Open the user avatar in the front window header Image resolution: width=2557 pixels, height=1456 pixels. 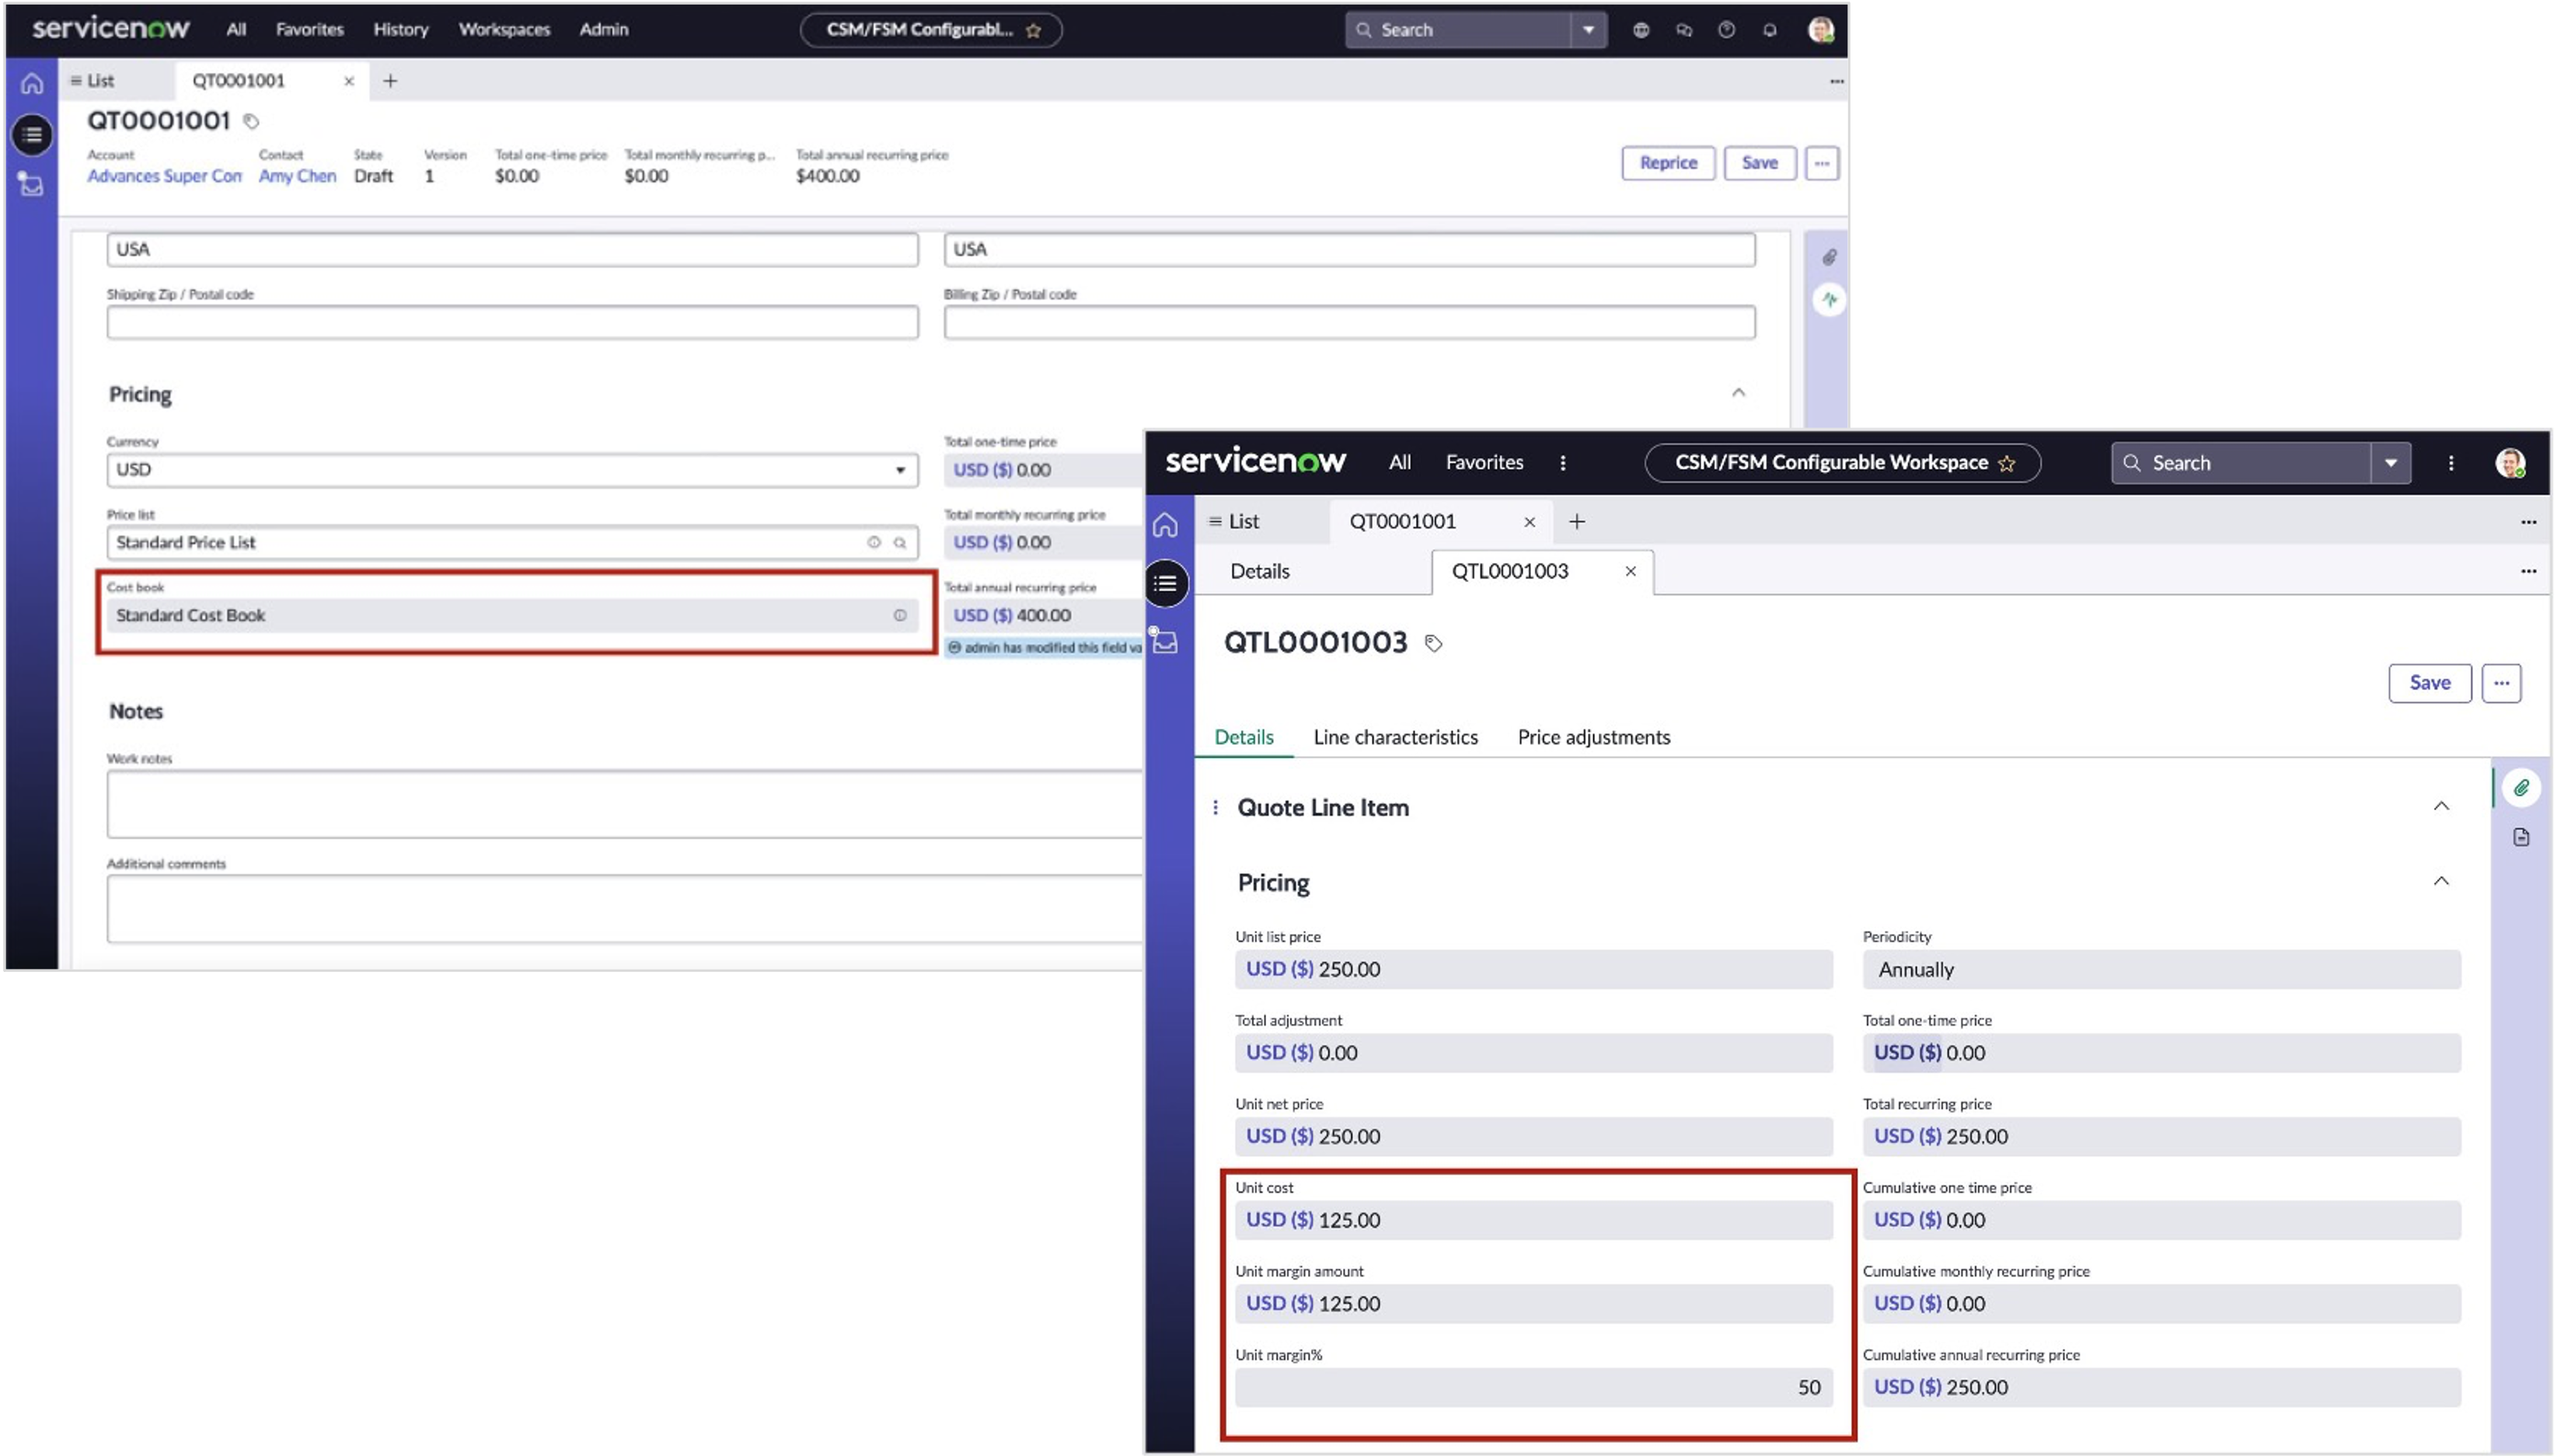pos(2510,463)
